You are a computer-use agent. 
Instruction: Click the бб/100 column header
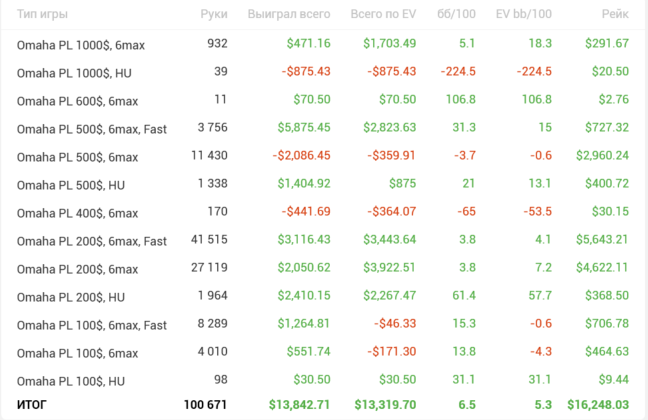tap(456, 14)
